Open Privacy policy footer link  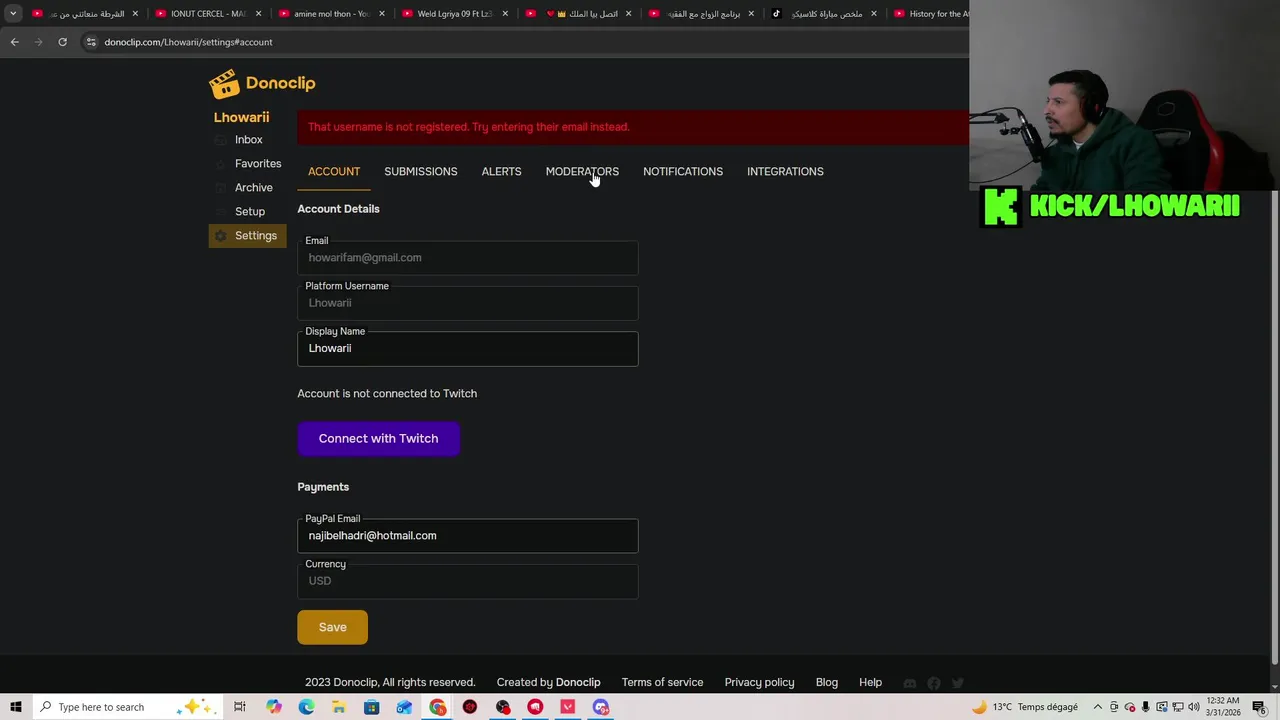[759, 683]
